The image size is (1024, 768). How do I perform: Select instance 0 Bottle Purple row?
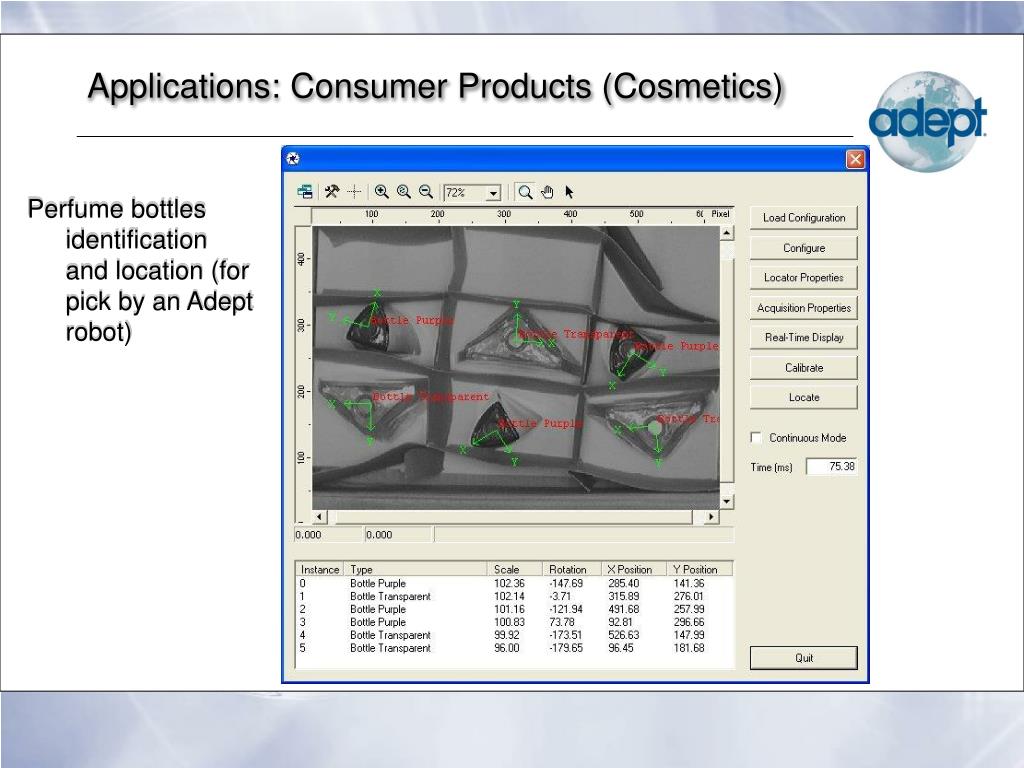pos(514,583)
